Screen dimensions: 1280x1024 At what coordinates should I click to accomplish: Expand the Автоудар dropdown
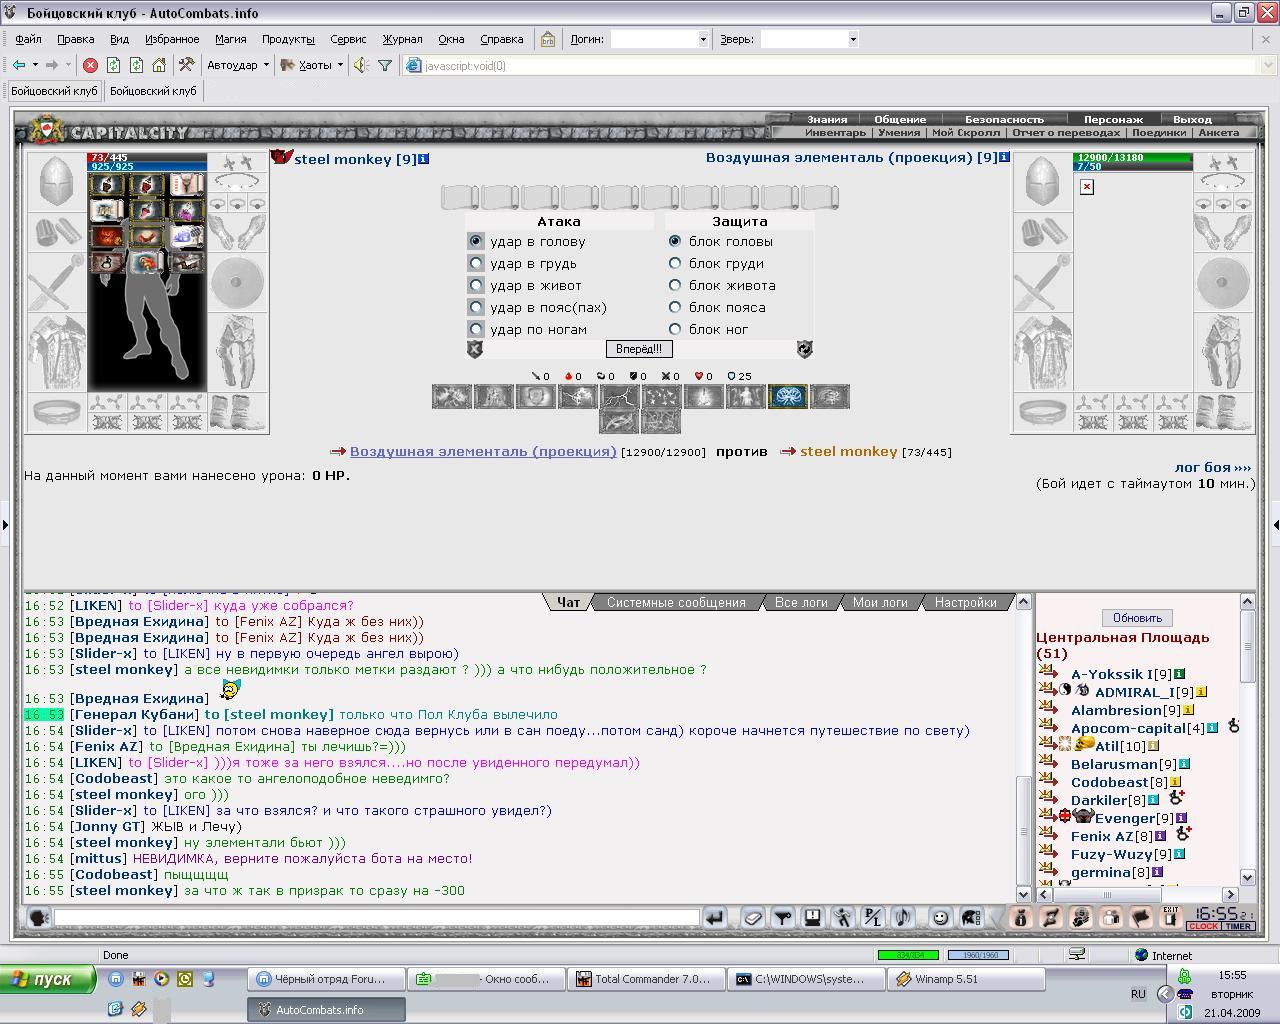pyautogui.click(x=238, y=65)
